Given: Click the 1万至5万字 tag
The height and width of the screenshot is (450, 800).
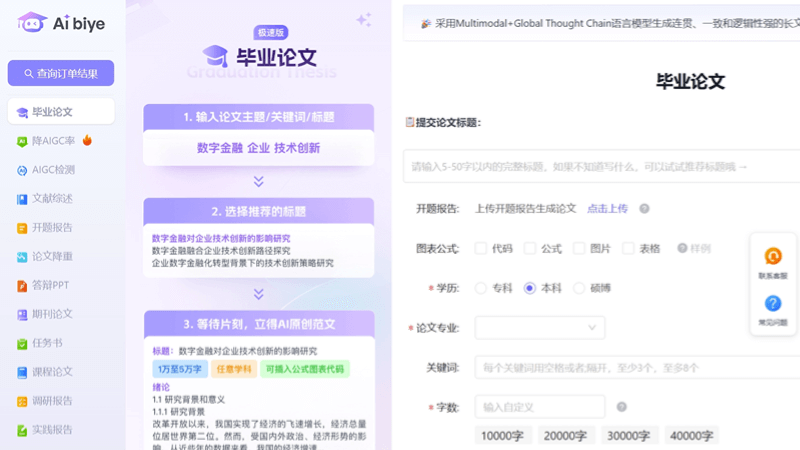Looking at the screenshot, I should point(180,369).
